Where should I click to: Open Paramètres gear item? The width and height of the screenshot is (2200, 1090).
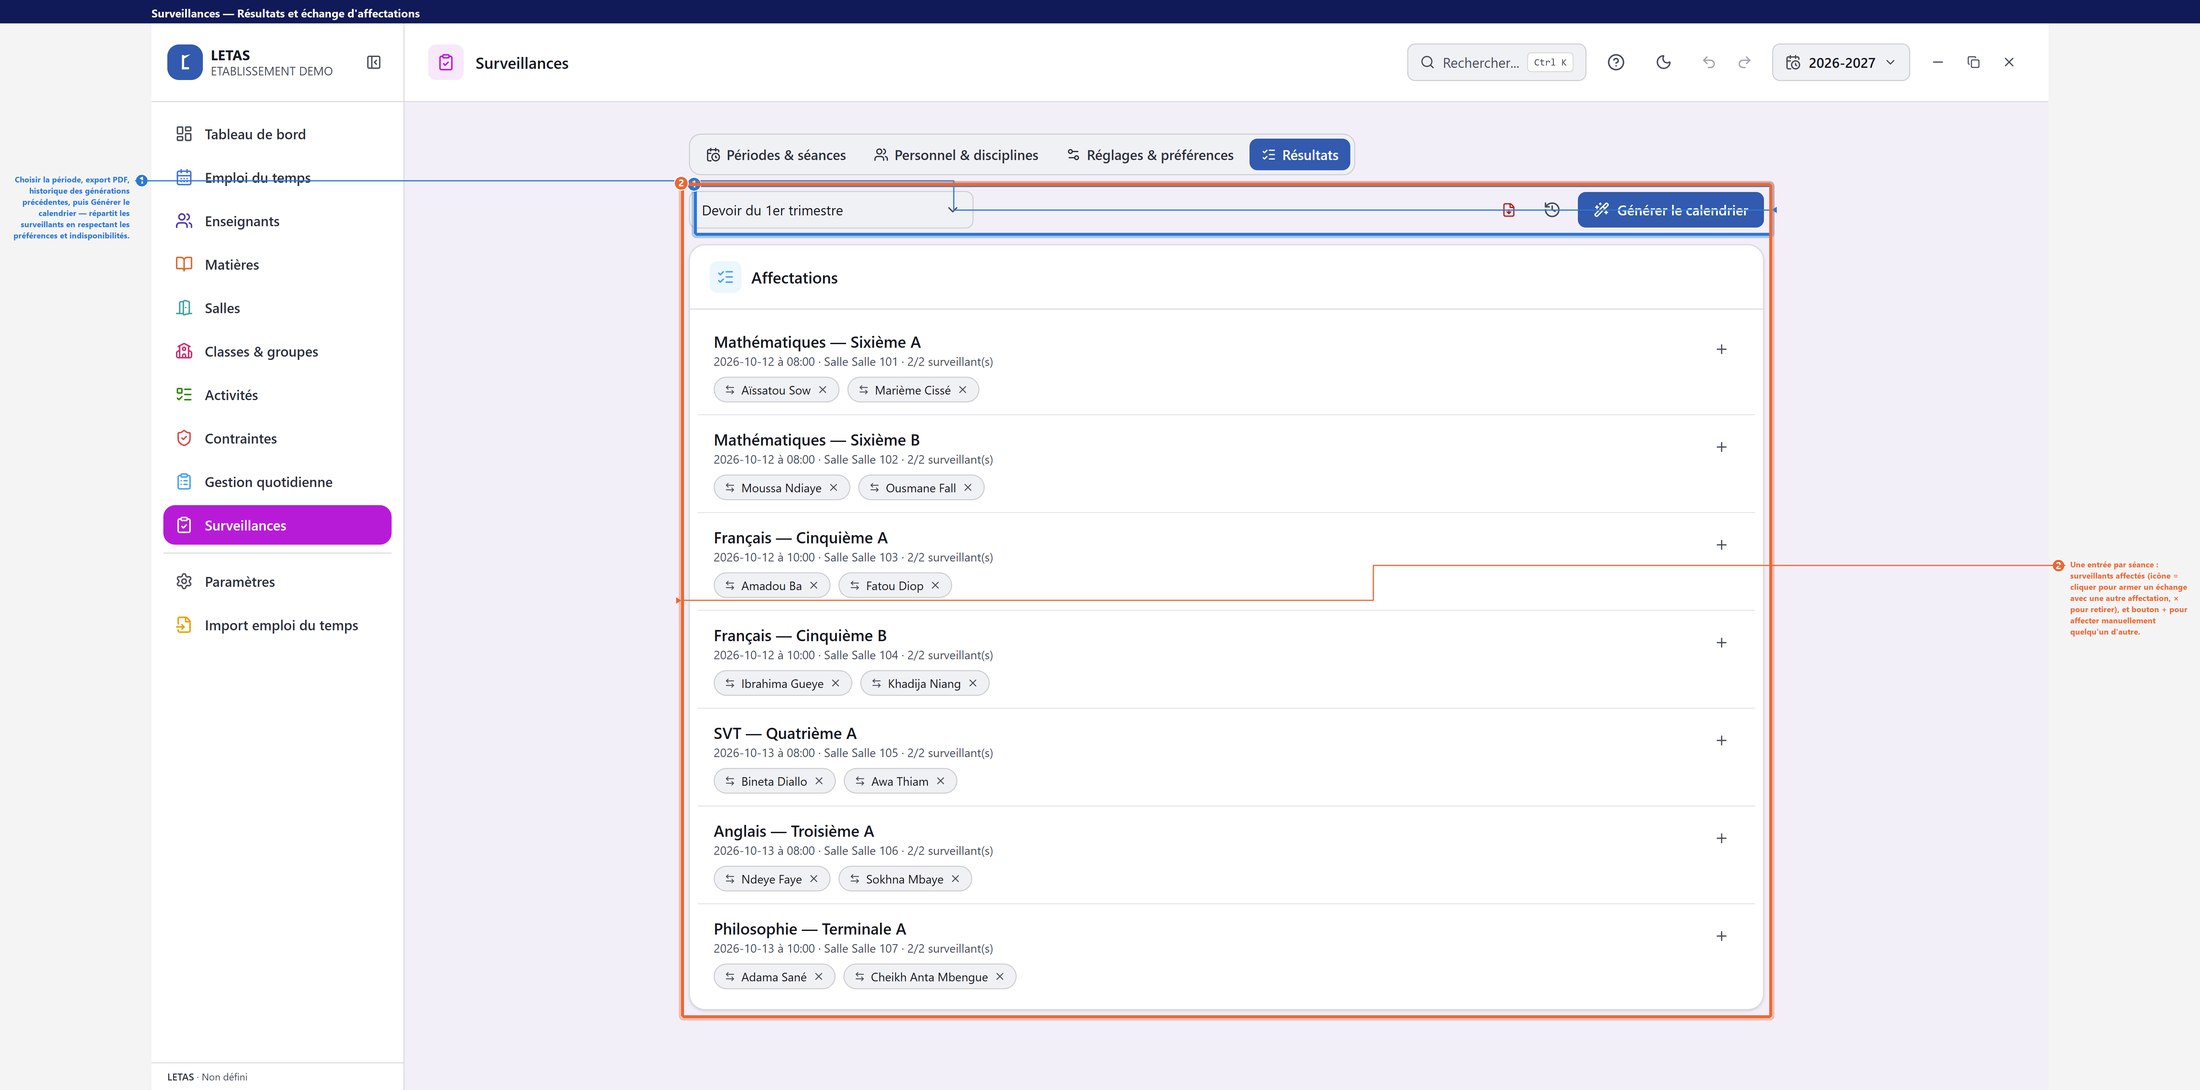[x=277, y=582]
